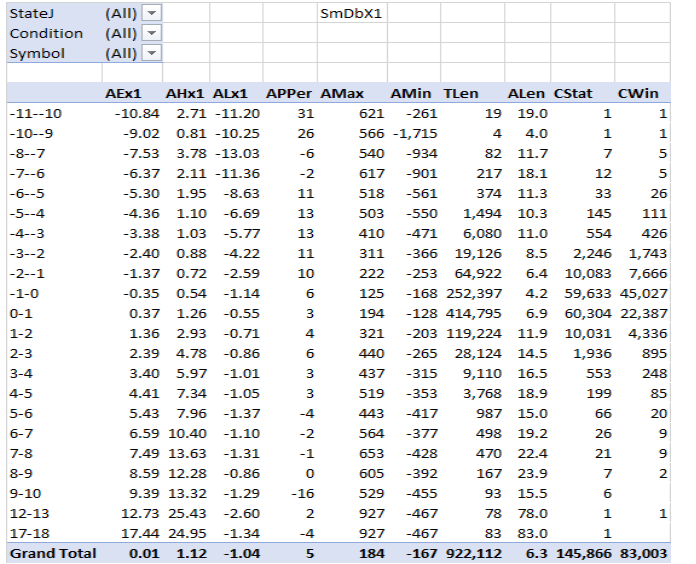Select the 5-6 row label
The width and height of the screenshot is (696, 564).
point(21,414)
